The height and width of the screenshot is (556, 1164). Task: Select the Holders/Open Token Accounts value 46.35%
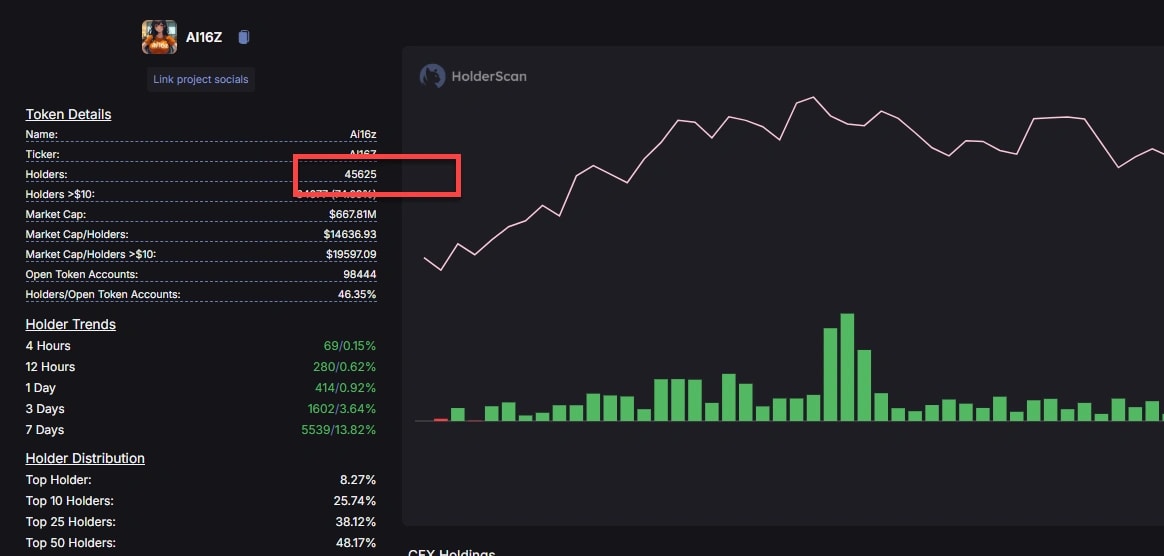pos(357,295)
